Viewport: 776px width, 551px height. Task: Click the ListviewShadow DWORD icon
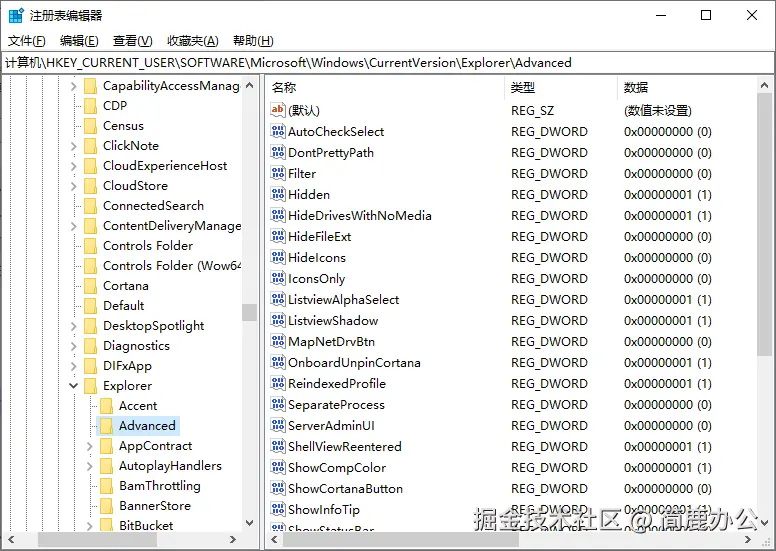point(278,320)
